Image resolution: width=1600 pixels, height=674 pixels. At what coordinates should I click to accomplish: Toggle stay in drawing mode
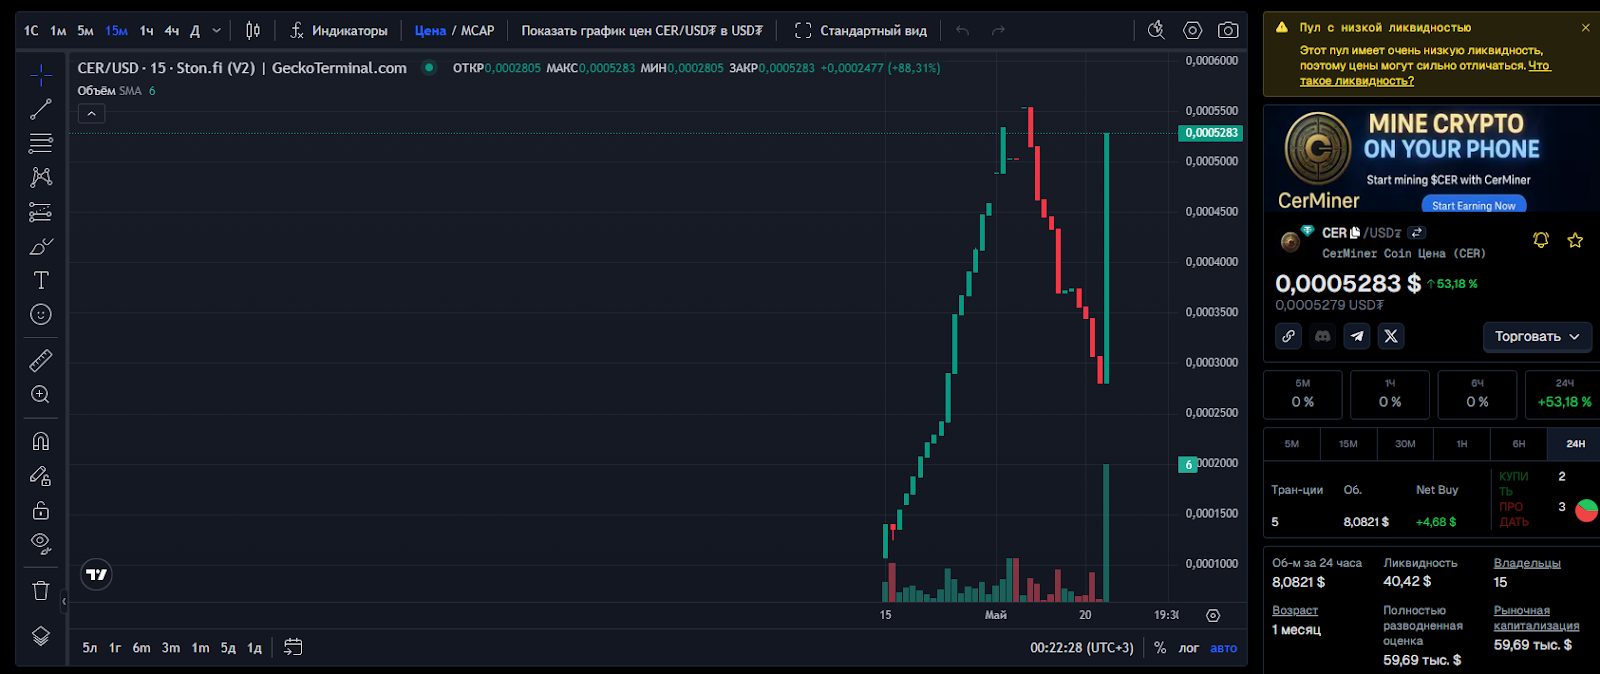(41, 476)
